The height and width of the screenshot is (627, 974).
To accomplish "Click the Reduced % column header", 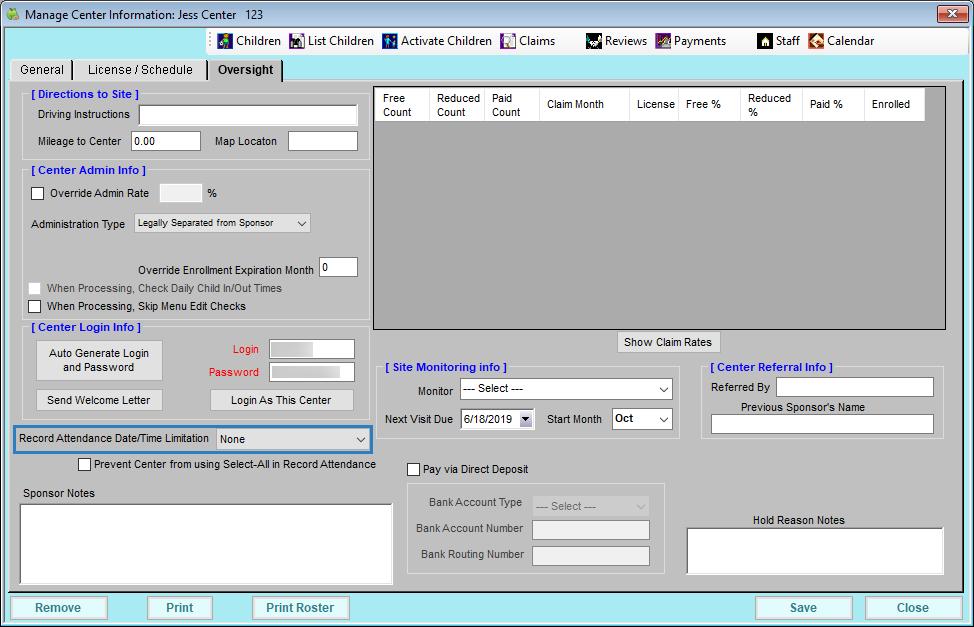I will (x=771, y=104).
